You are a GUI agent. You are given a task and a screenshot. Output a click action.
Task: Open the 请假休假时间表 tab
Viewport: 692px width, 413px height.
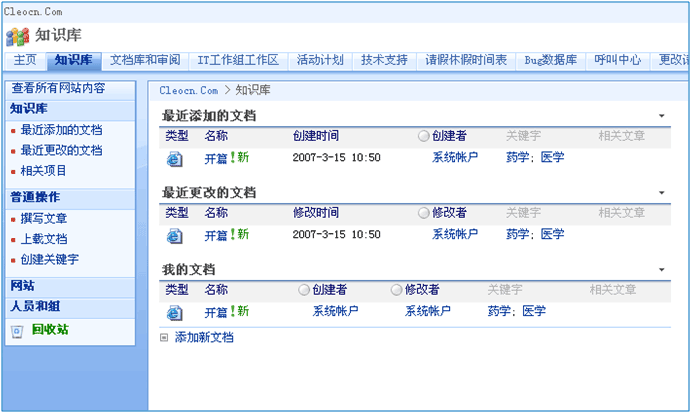point(466,60)
